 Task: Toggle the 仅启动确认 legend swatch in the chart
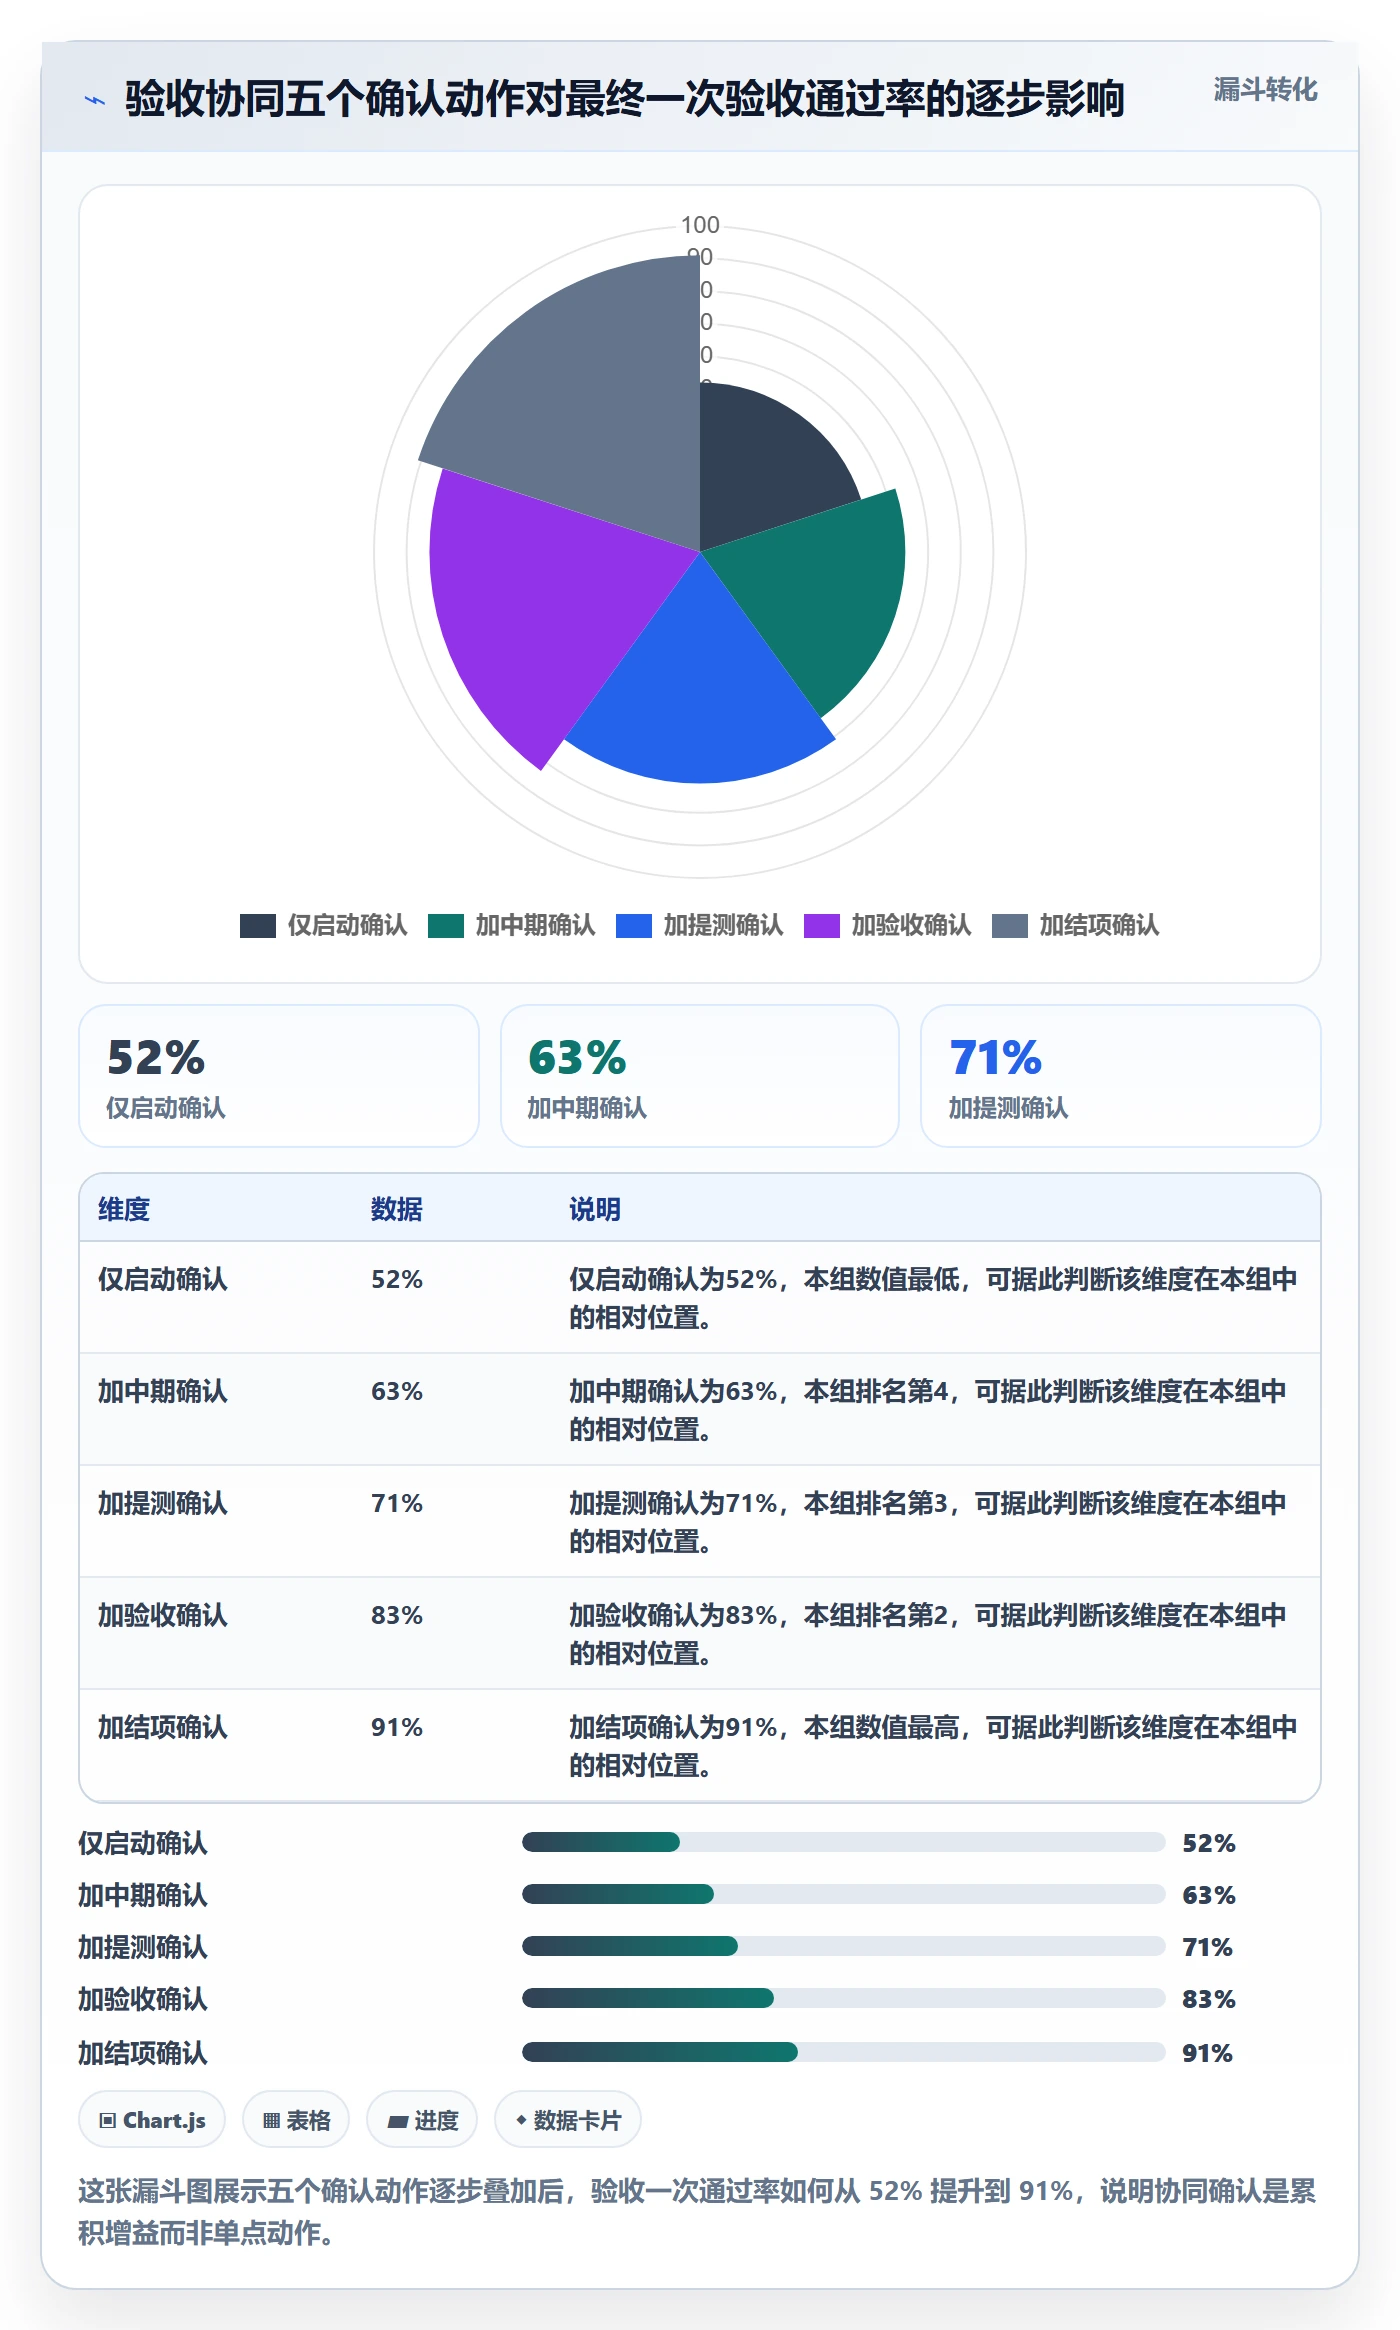(x=258, y=926)
